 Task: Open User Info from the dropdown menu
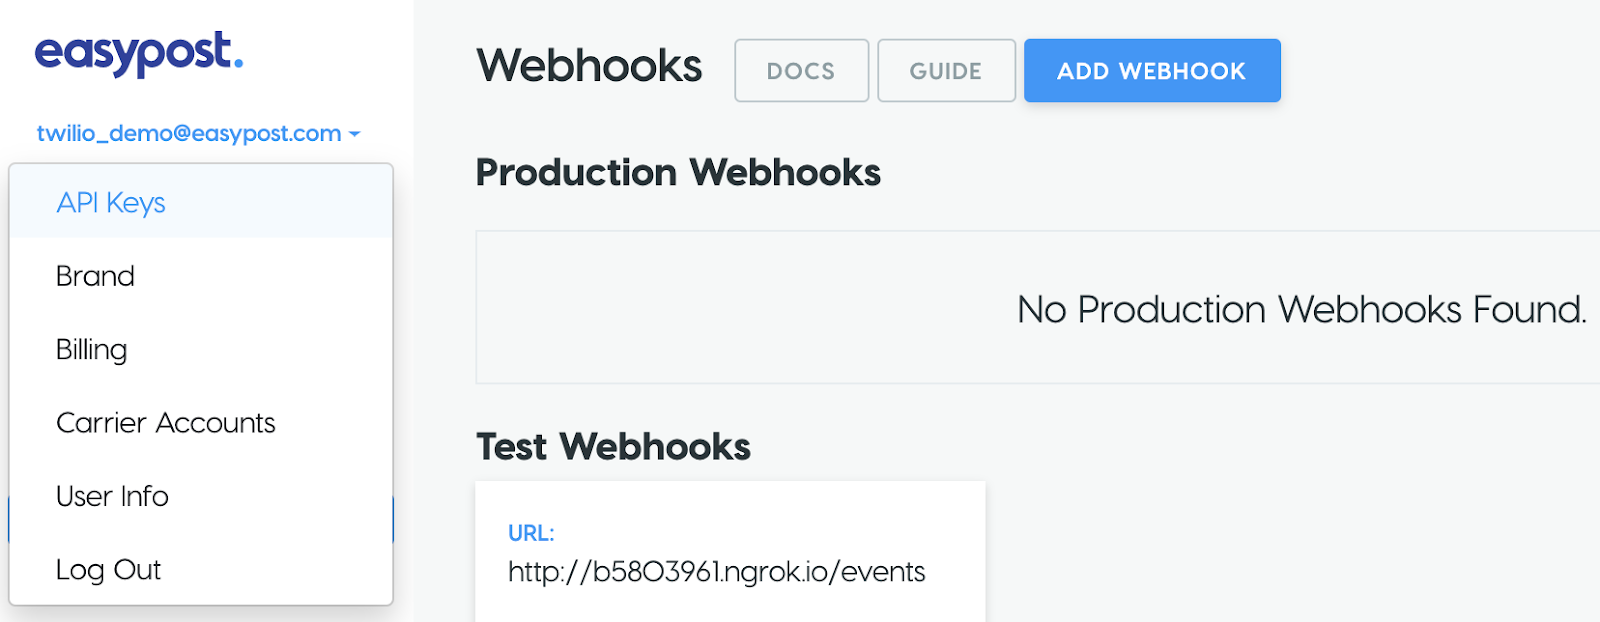[201, 496]
